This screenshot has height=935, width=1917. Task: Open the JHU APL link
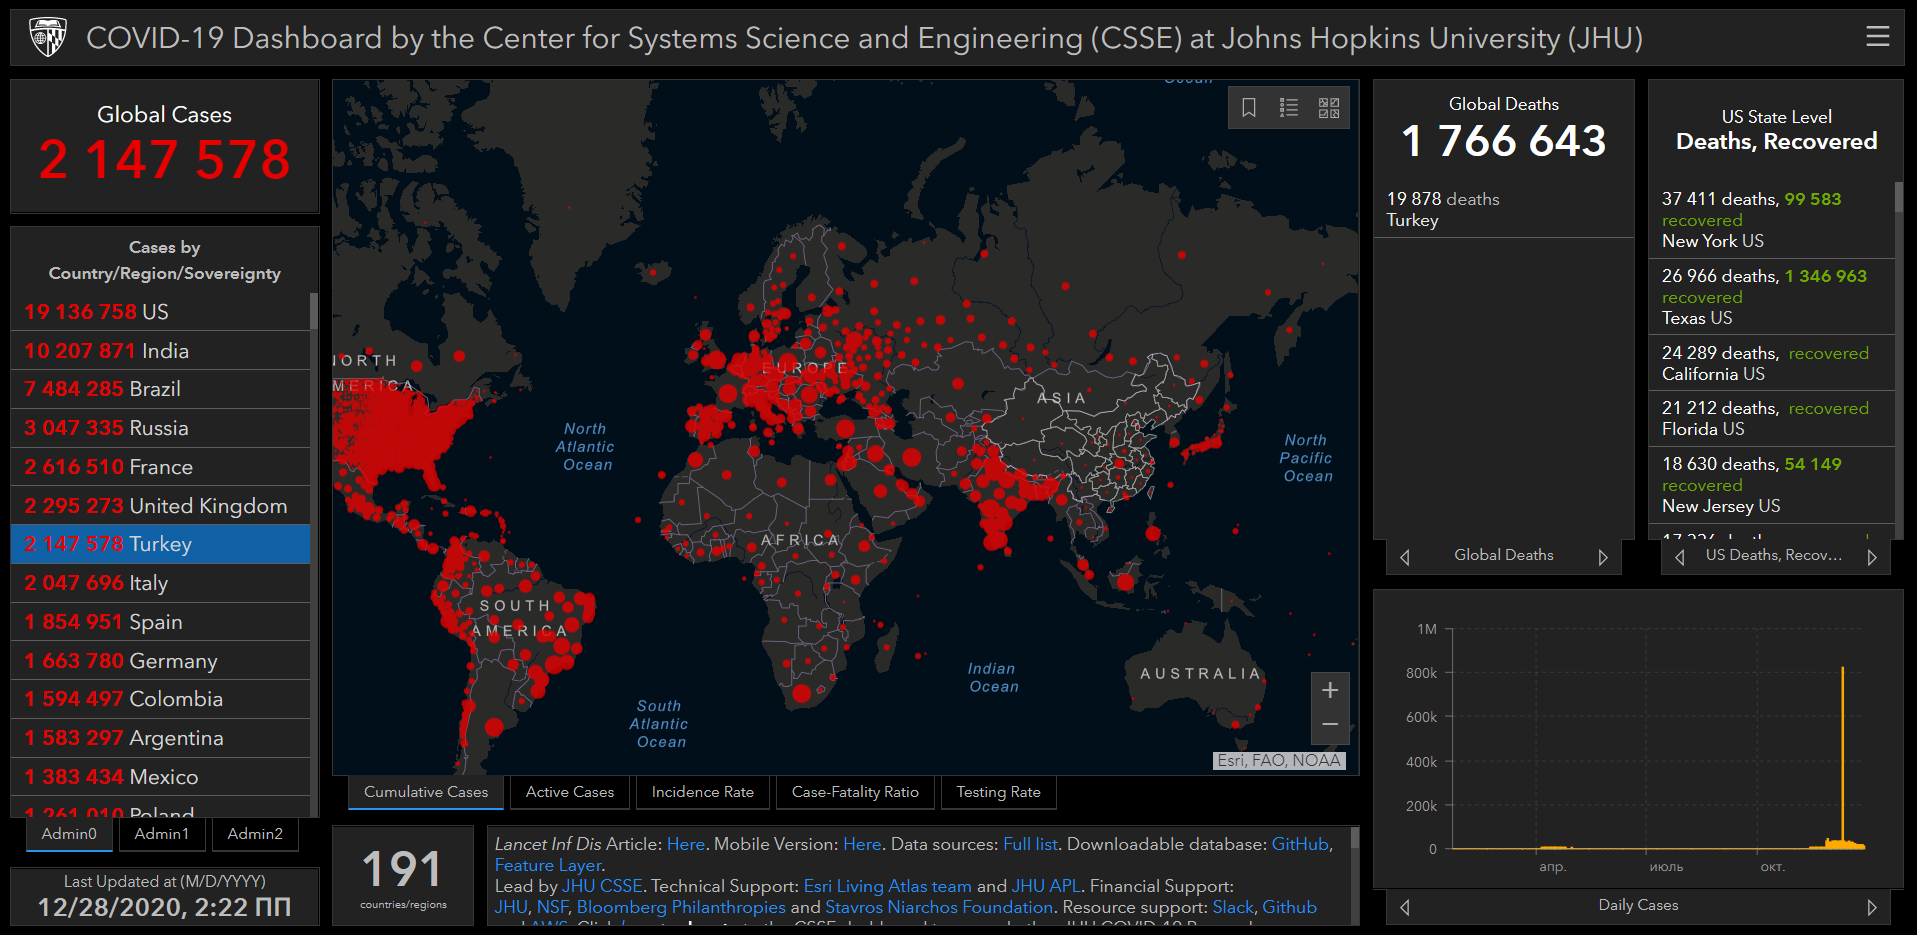[1046, 886]
